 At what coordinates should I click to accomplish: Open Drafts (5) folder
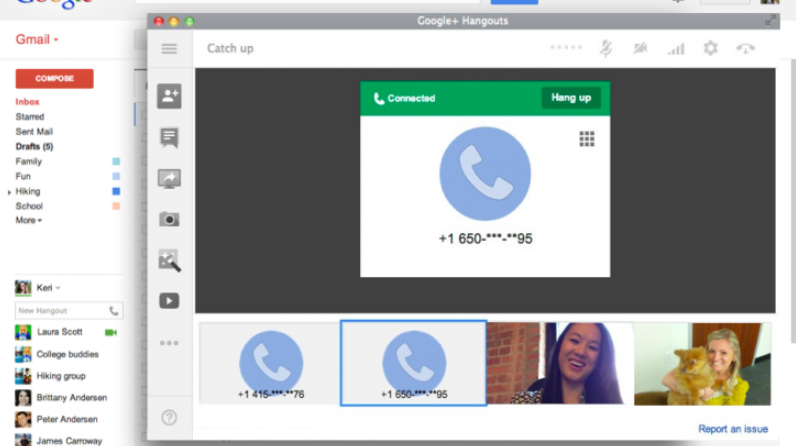(x=34, y=147)
